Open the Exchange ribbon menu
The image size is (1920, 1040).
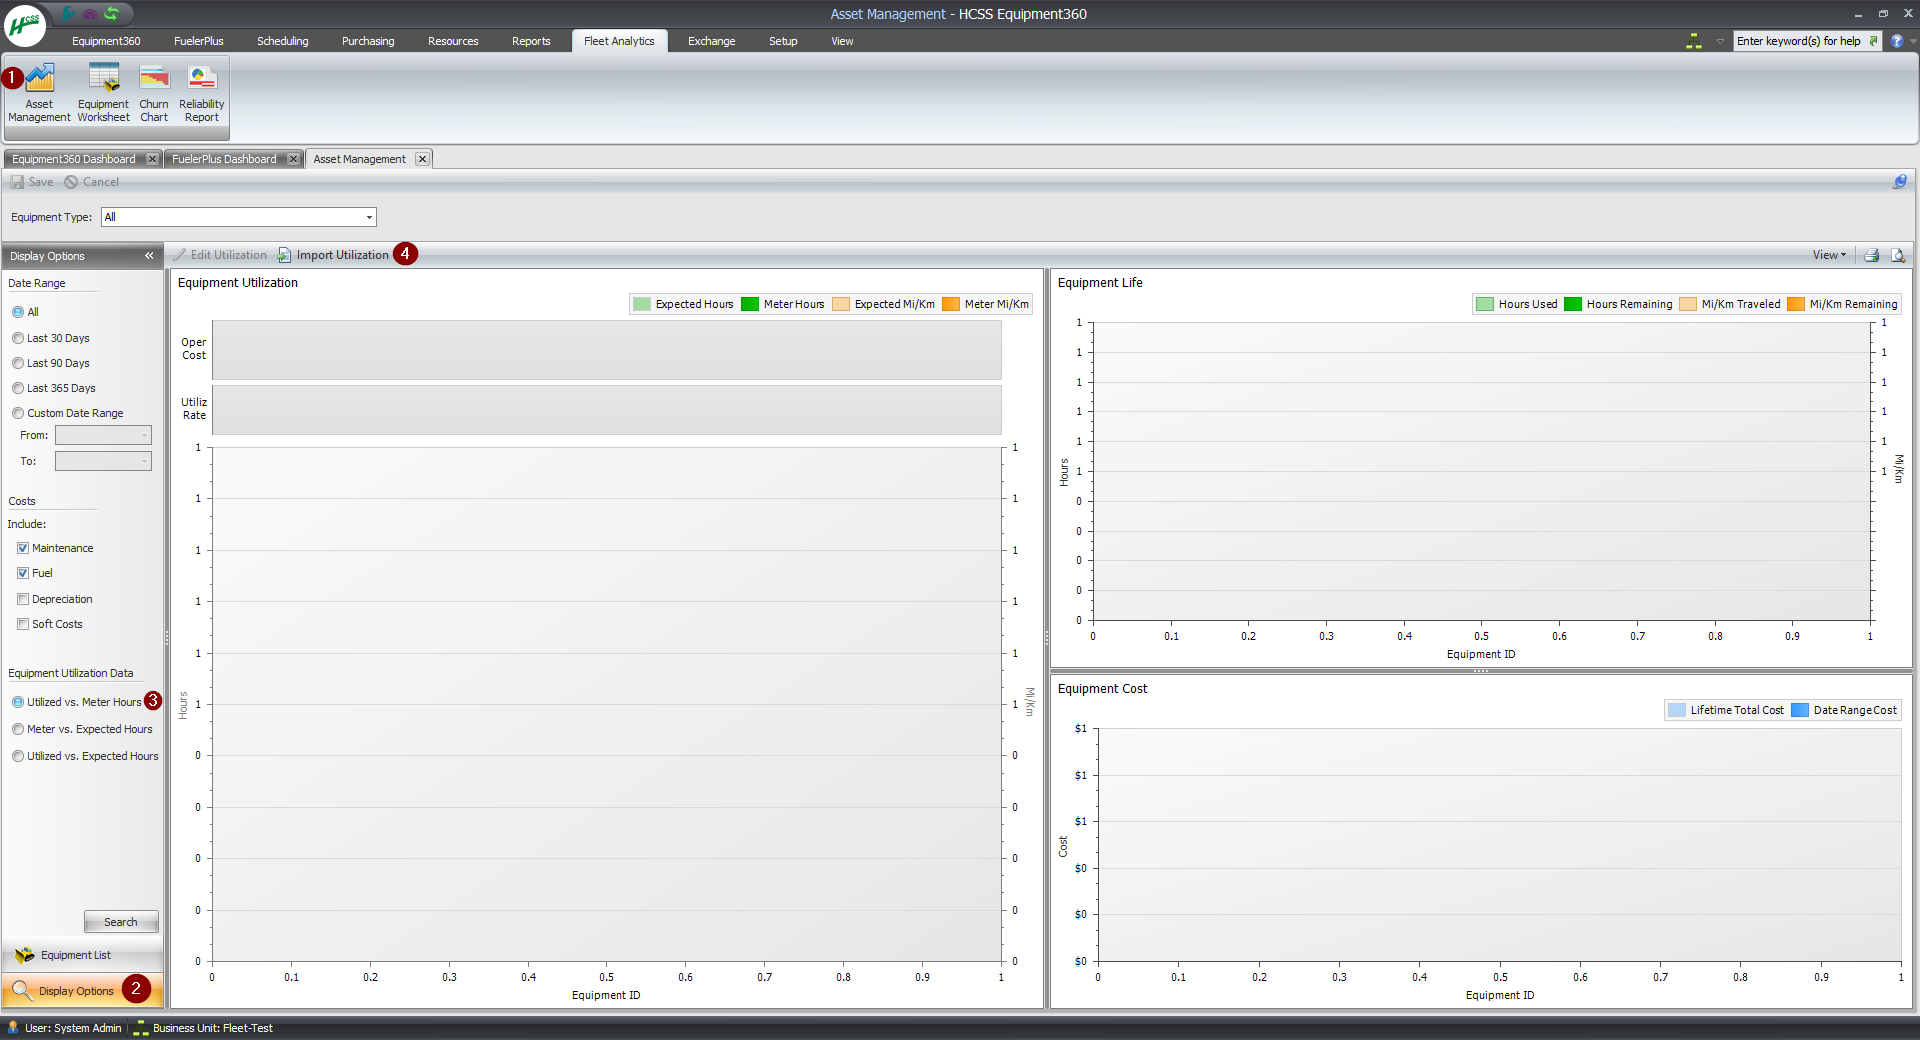[710, 41]
